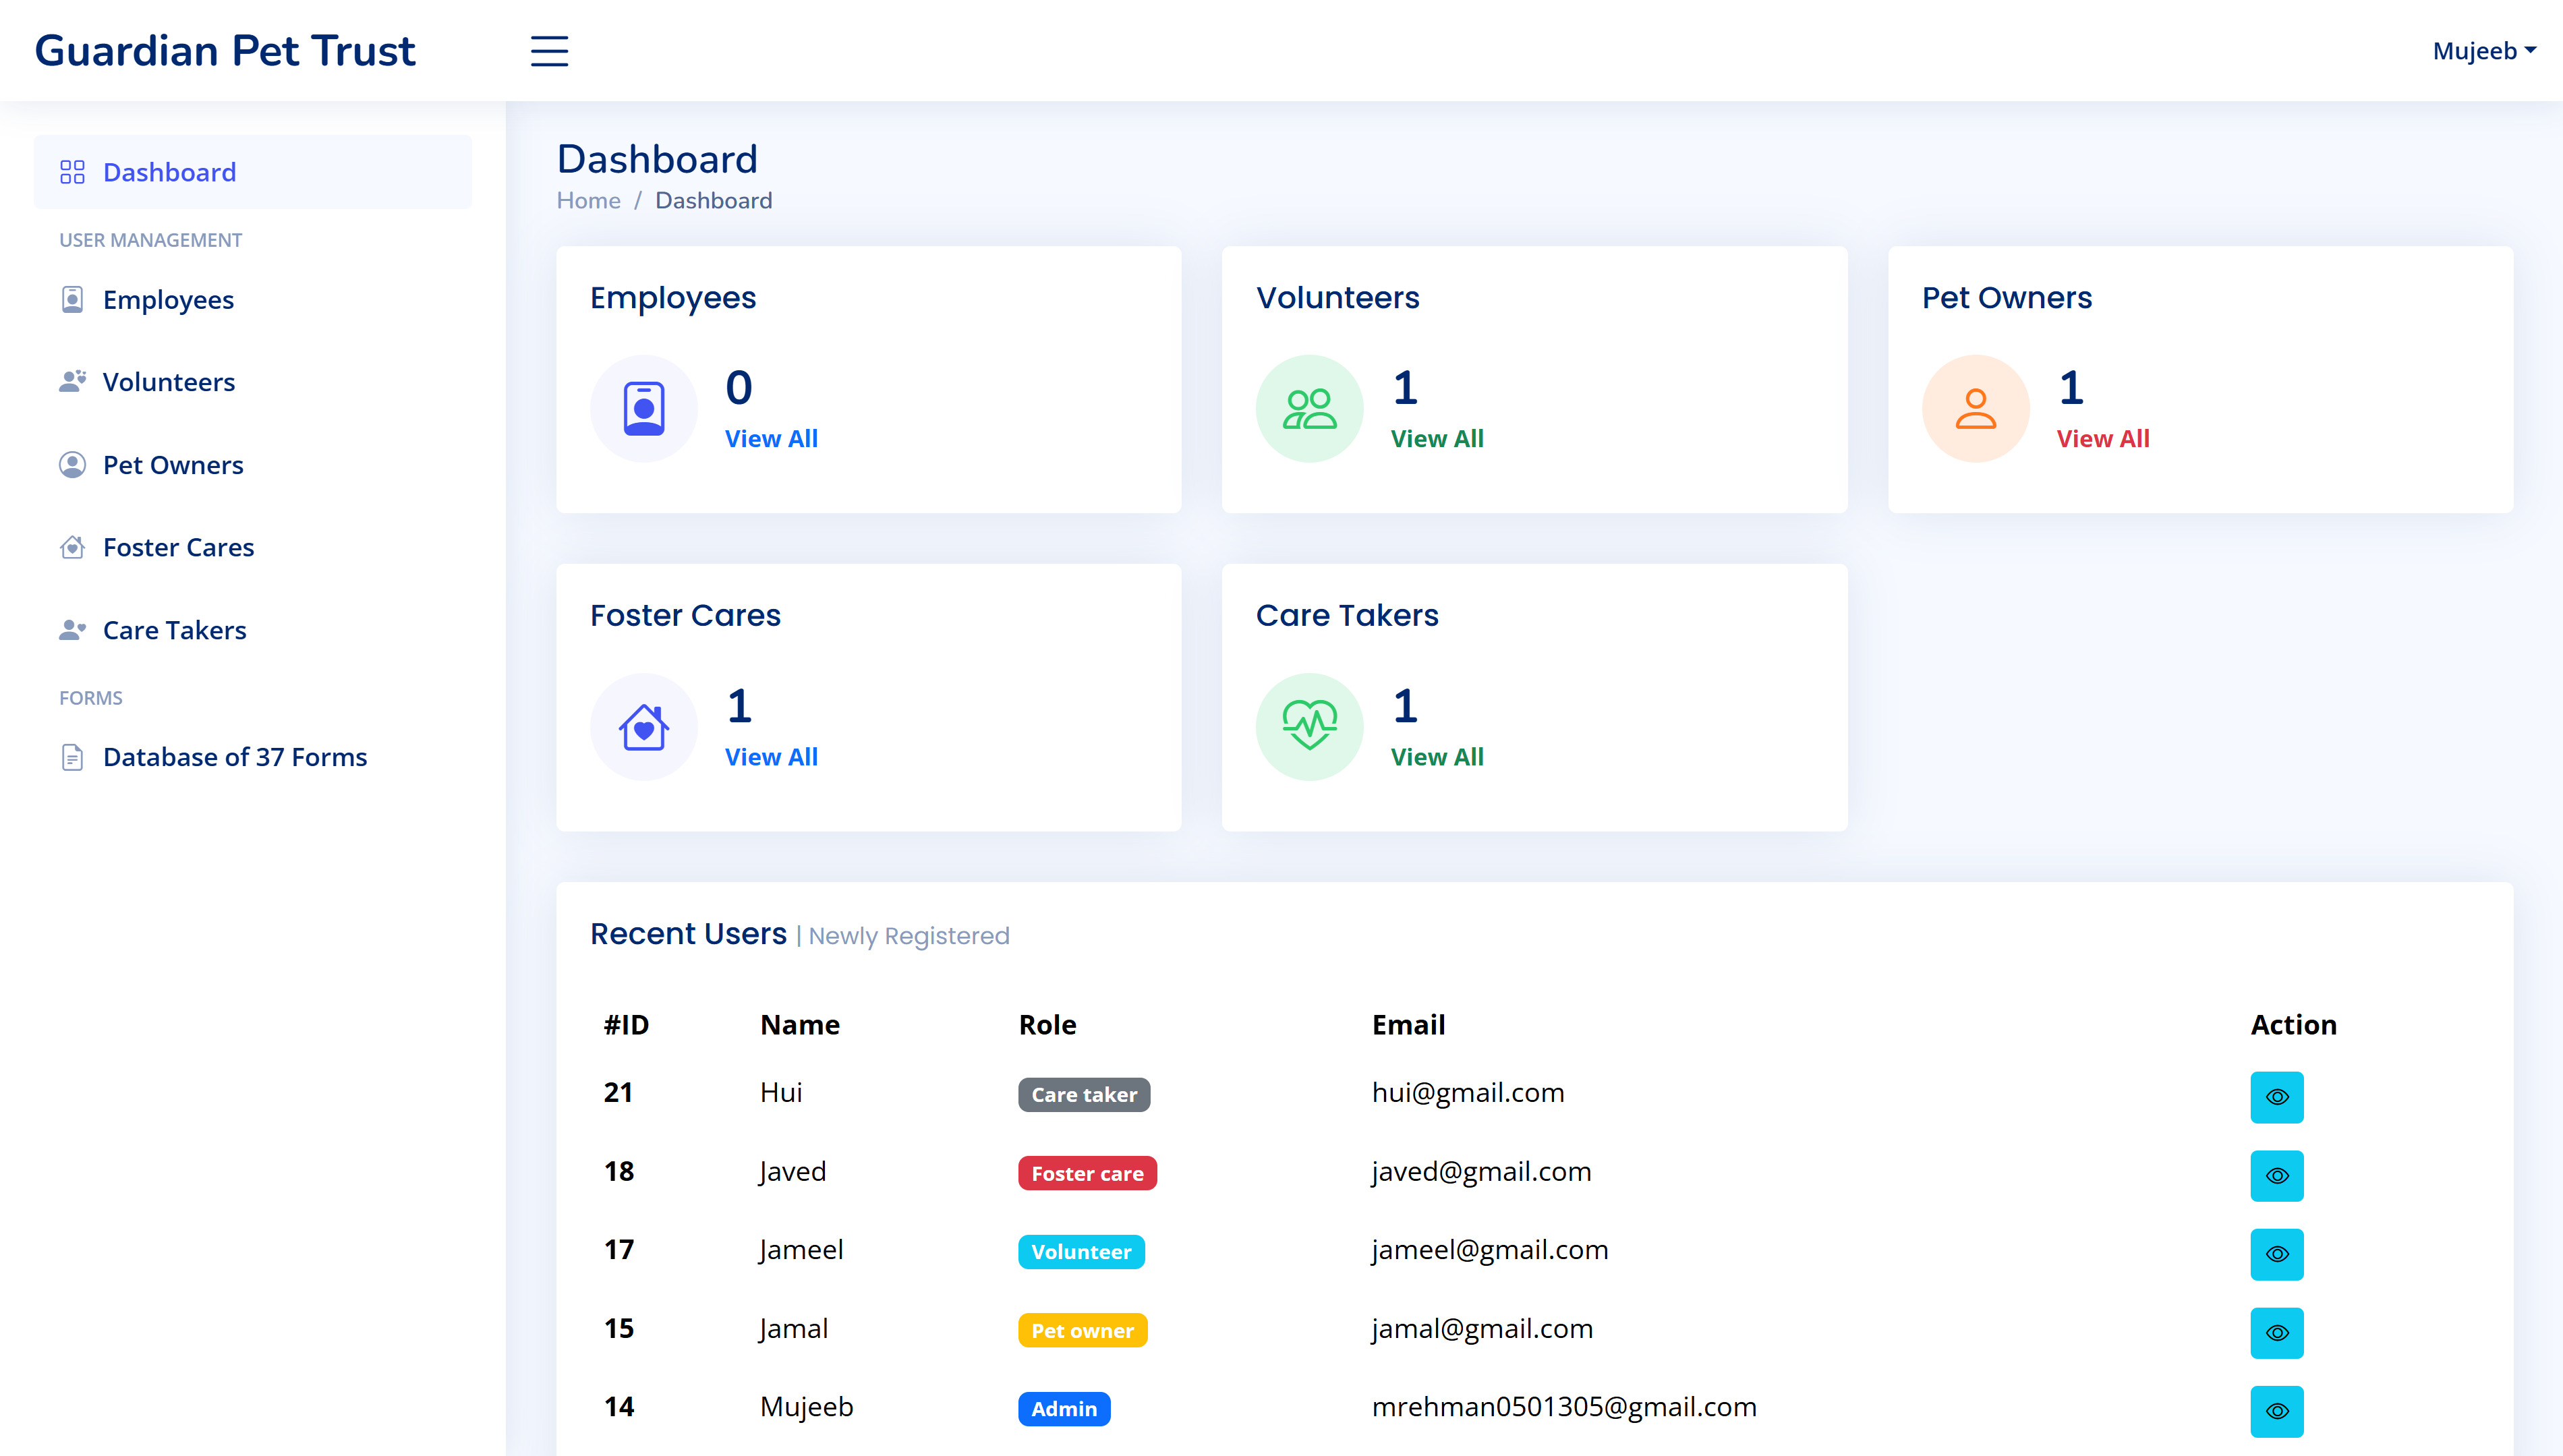2563x1456 pixels.
Task: Click View All under Pet Owners
Action: (2102, 439)
